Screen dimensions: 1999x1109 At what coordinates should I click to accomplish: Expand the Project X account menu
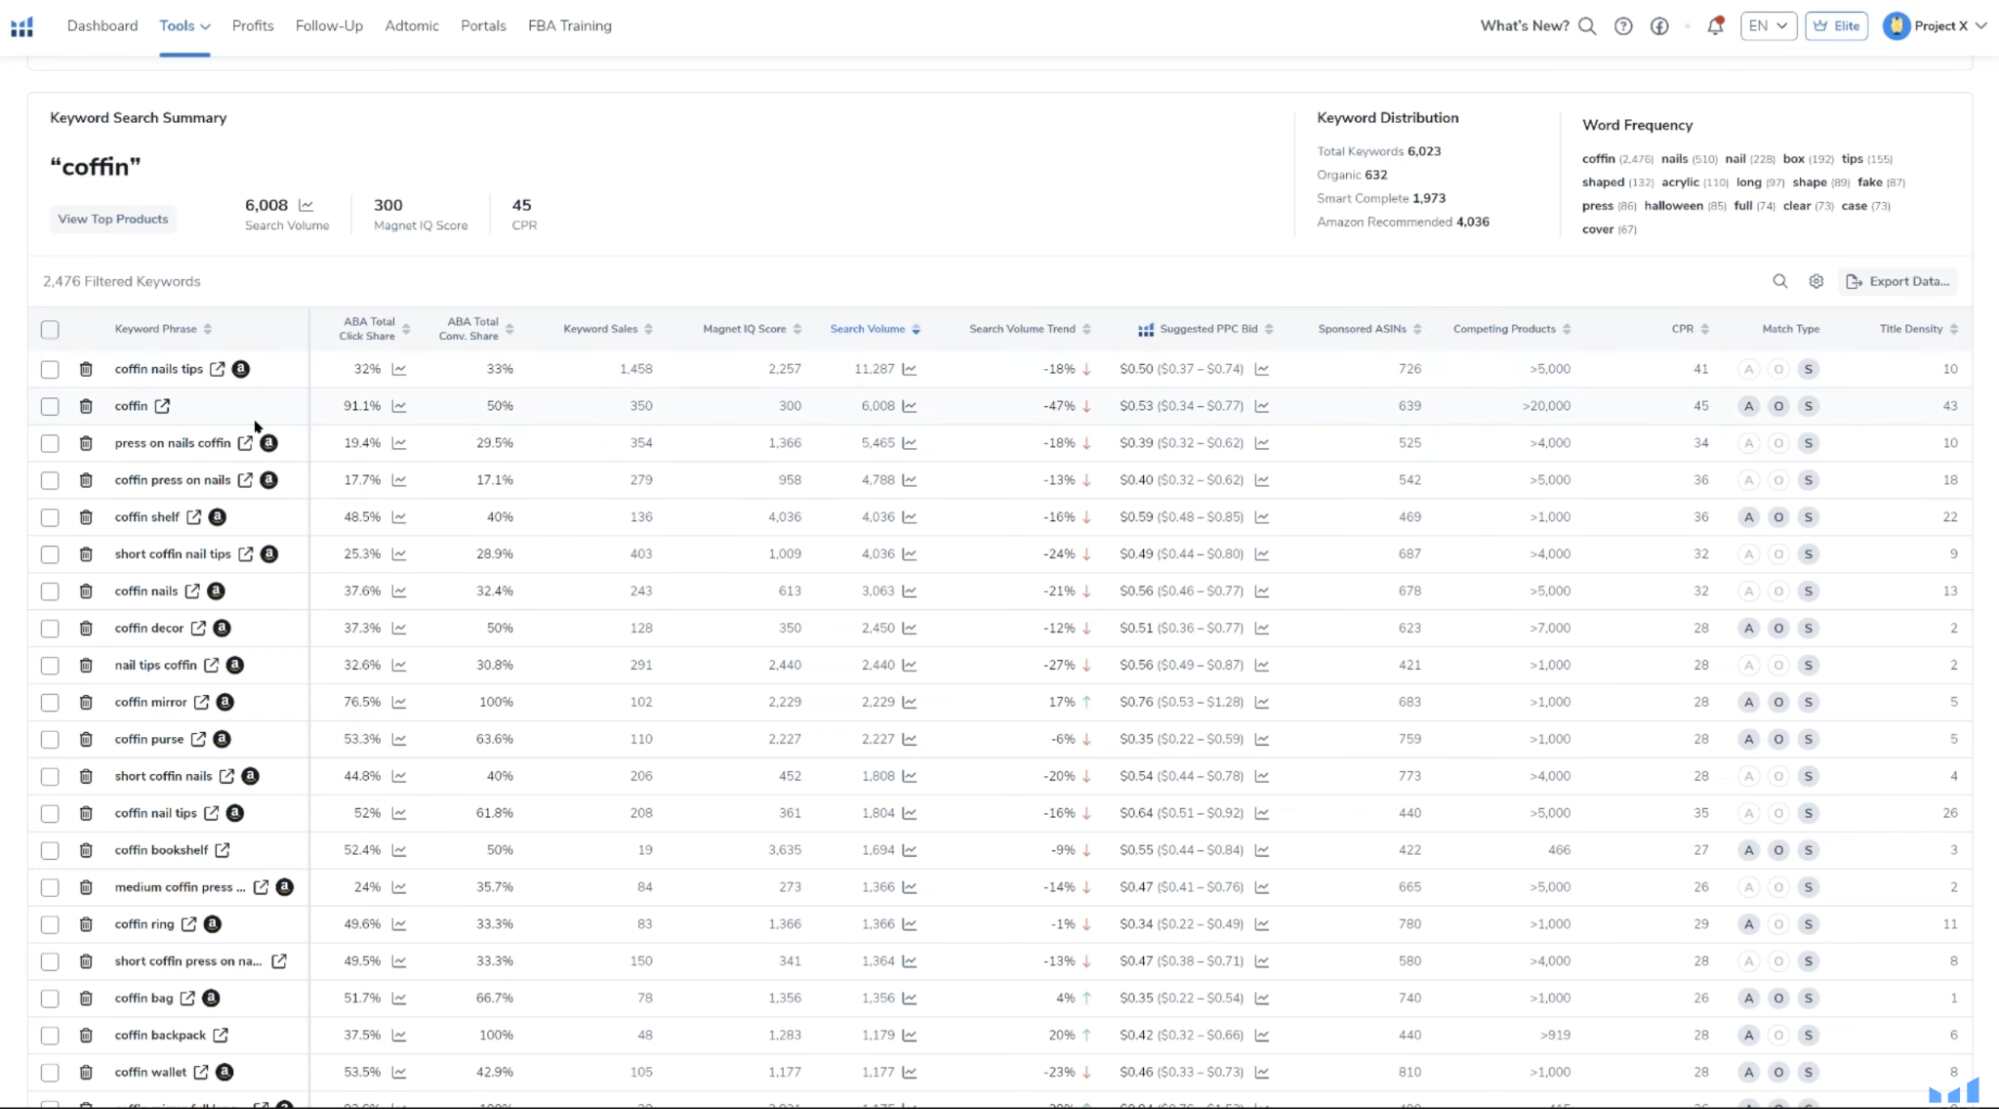[1935, 26]
